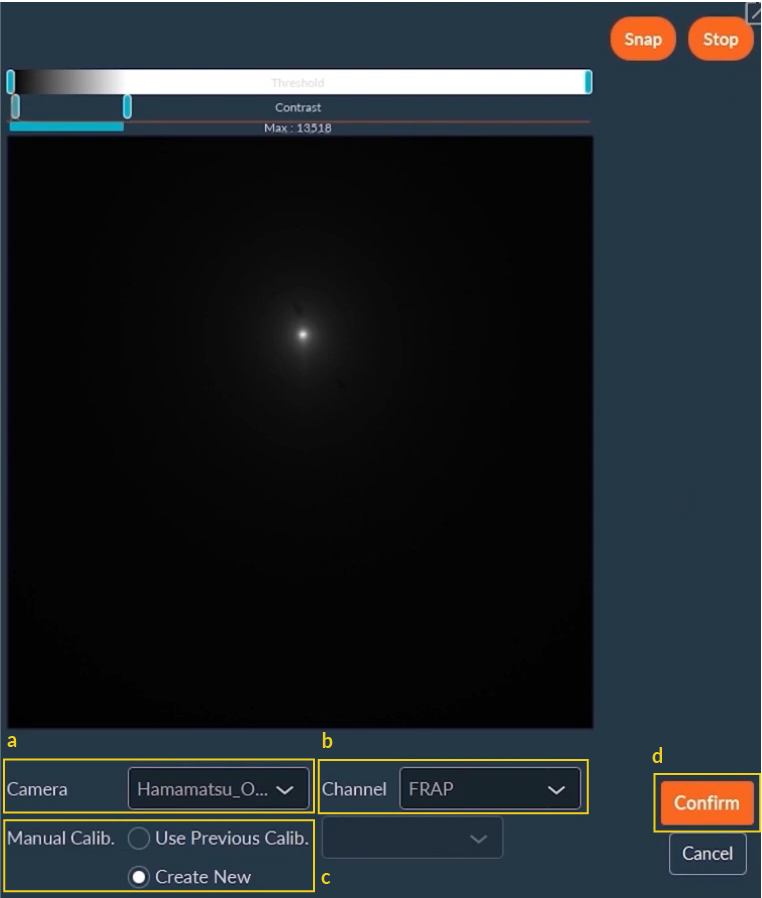Viewport: 762px width, 898px height.
Task: Select the left Contrast slider handle
Action: (x=15, y=106)
